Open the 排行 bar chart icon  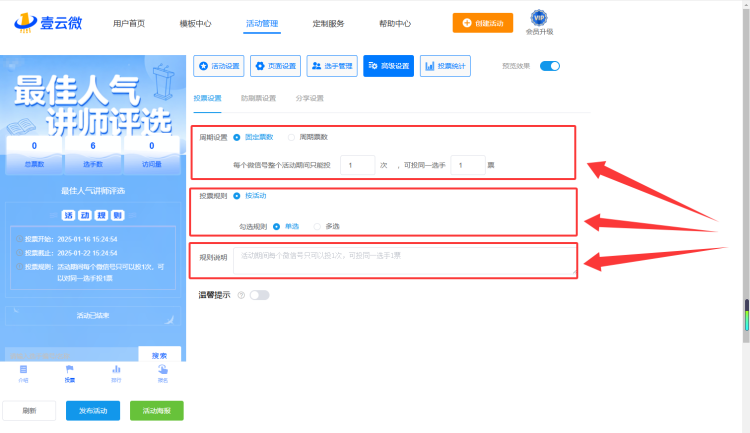(116, 369)
